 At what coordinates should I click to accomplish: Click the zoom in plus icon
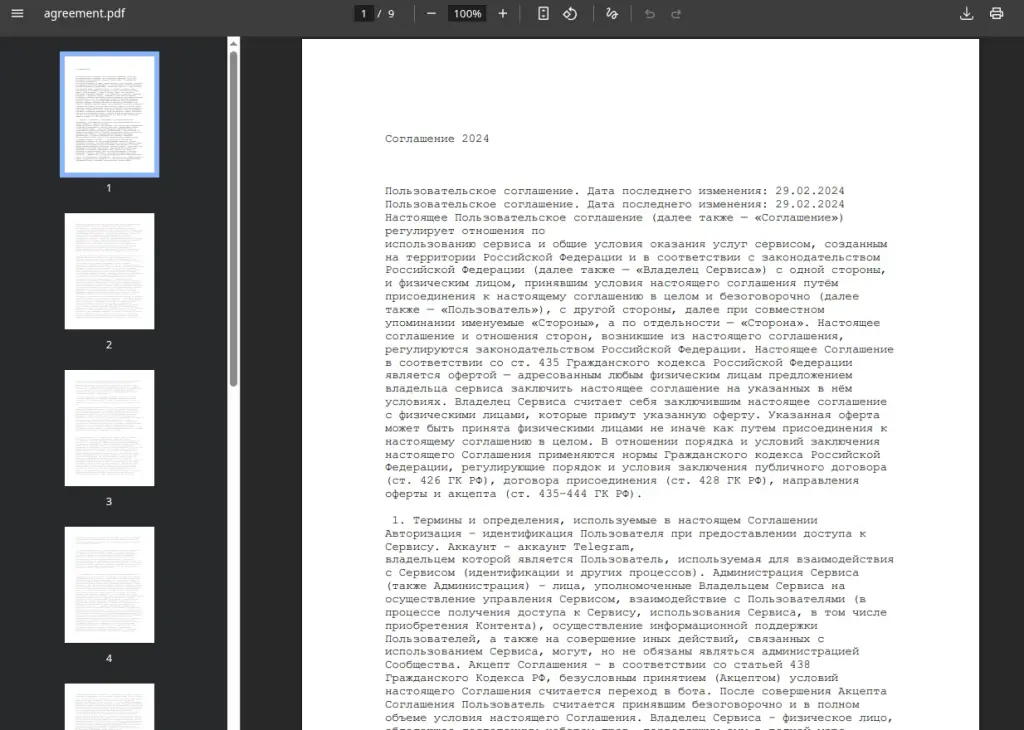coord(502,13)
